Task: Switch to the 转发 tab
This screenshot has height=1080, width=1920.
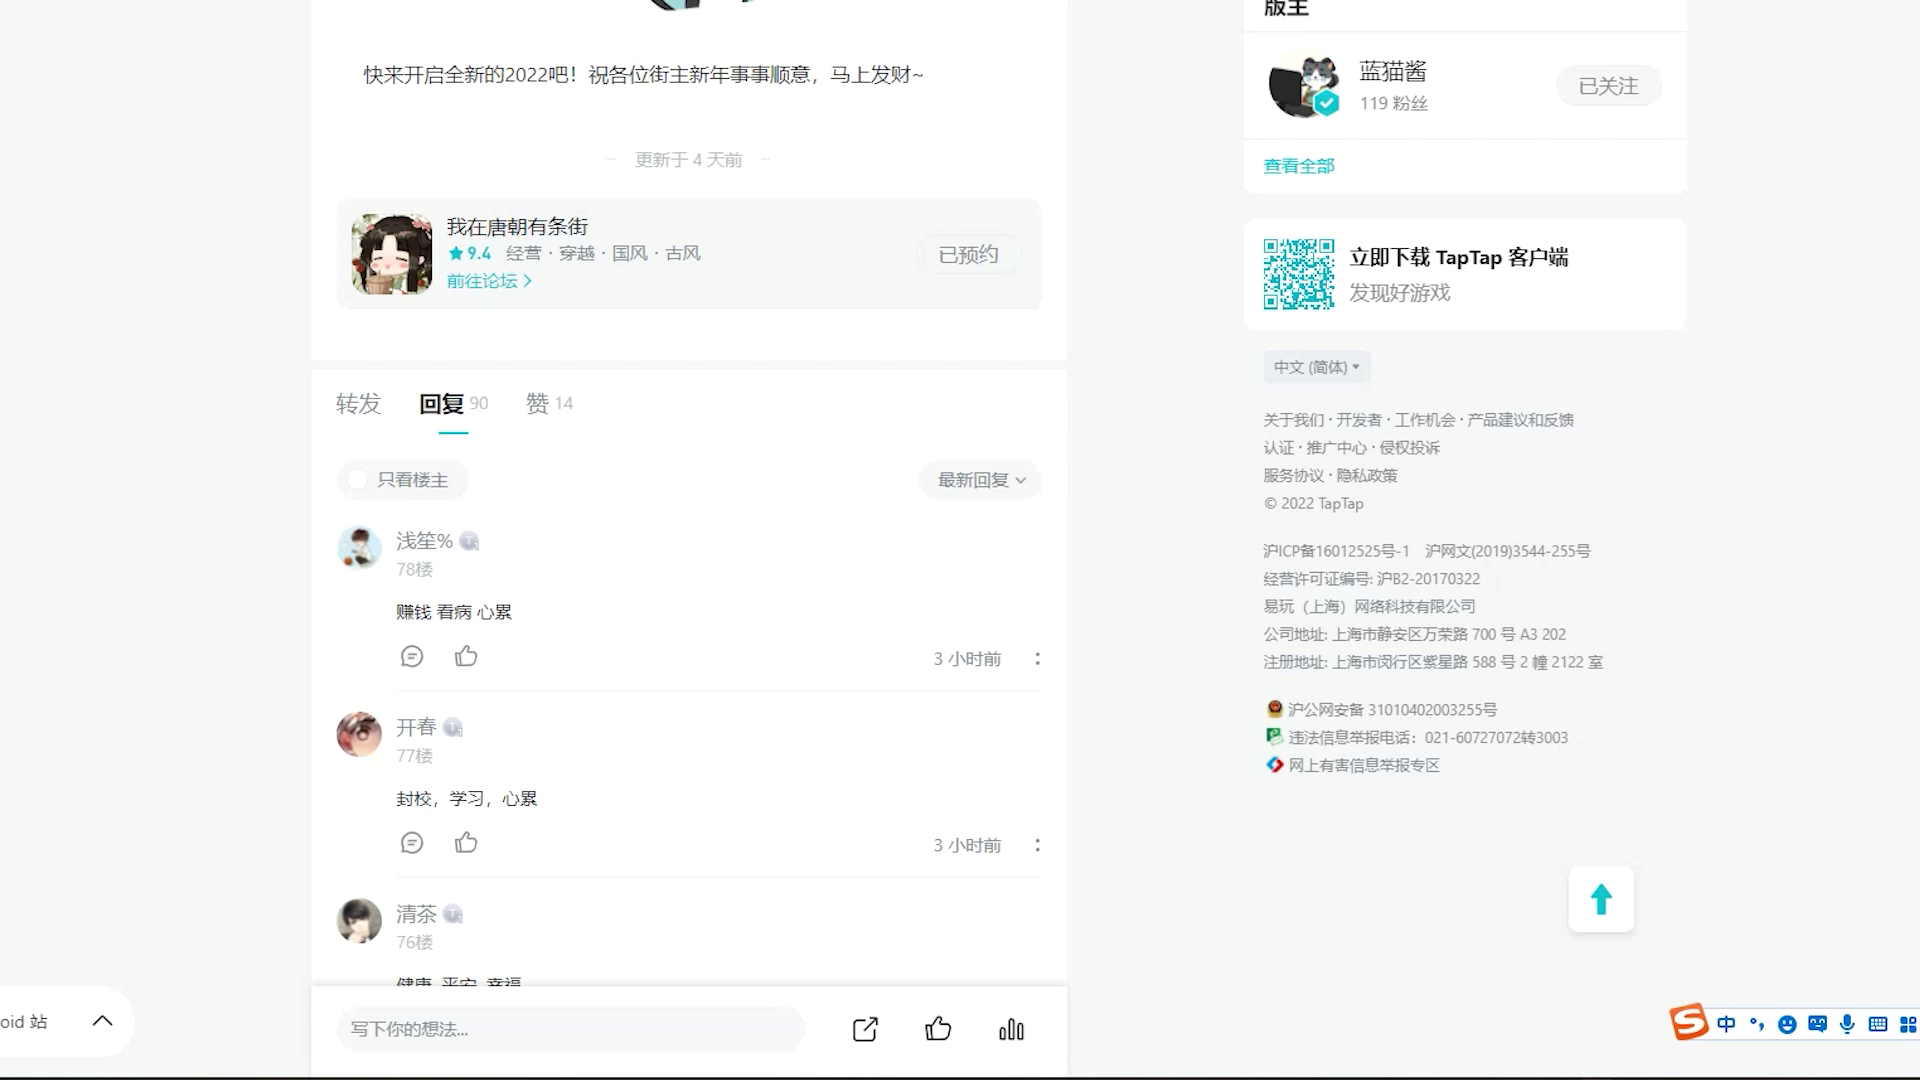Action: [358, 404]
